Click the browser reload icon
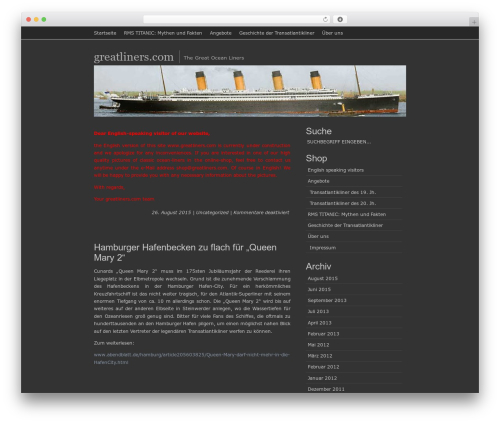The width and height of the screenshot is (500, 423). tap(325, 19)
